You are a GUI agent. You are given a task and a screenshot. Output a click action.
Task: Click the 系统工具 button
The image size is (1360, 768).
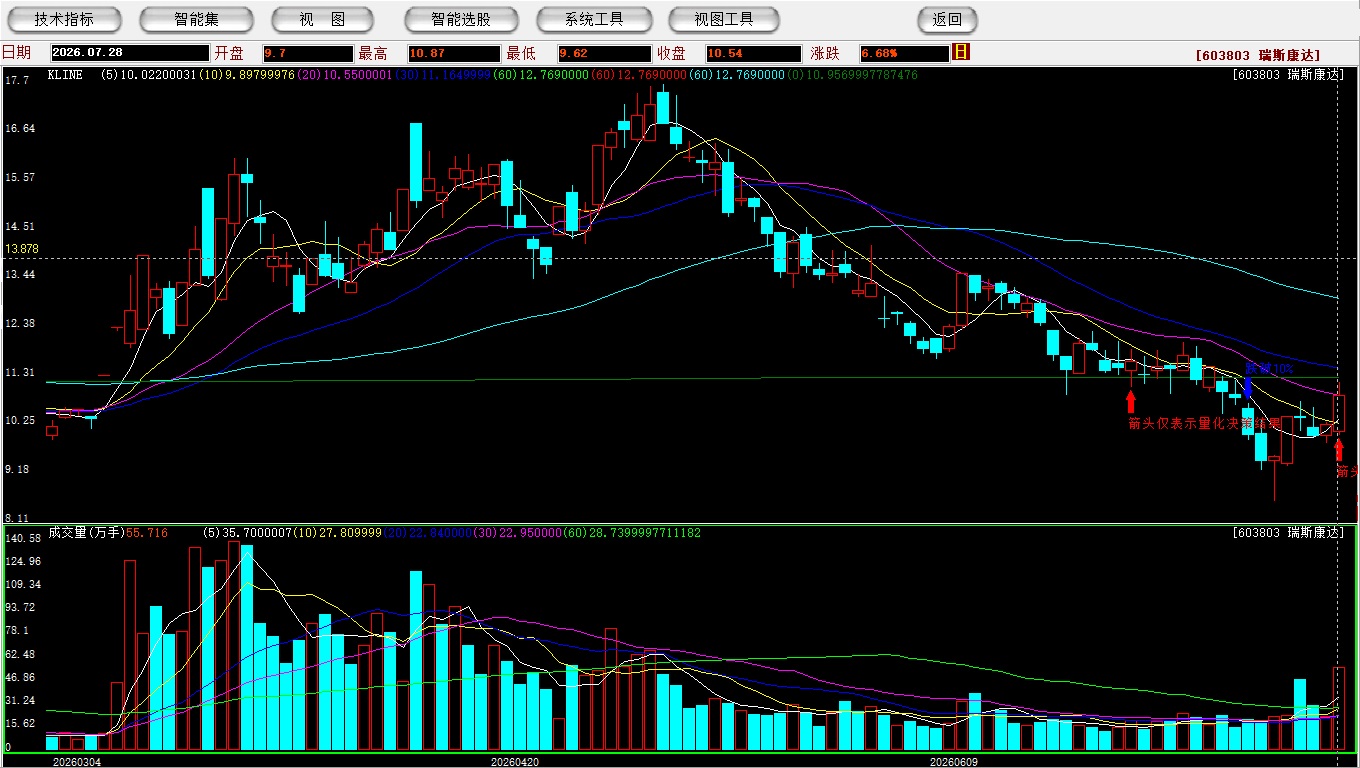pos(594,19)
